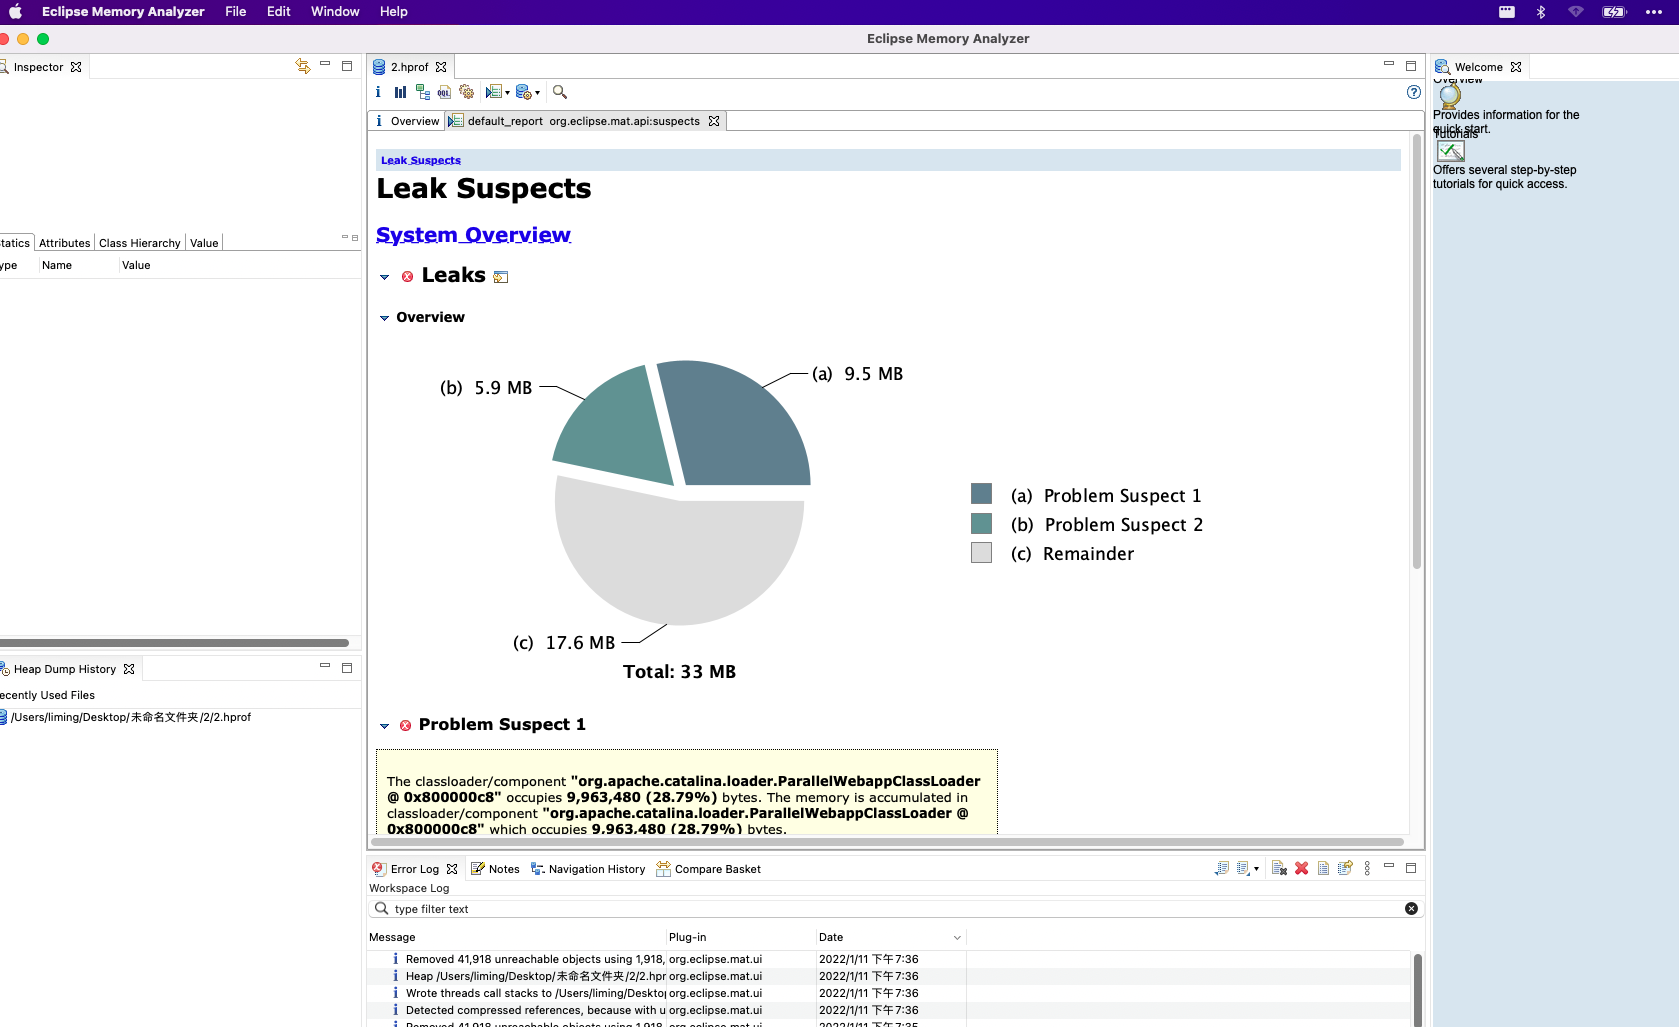Toggle the Date column sort chevron

point(957,937)
